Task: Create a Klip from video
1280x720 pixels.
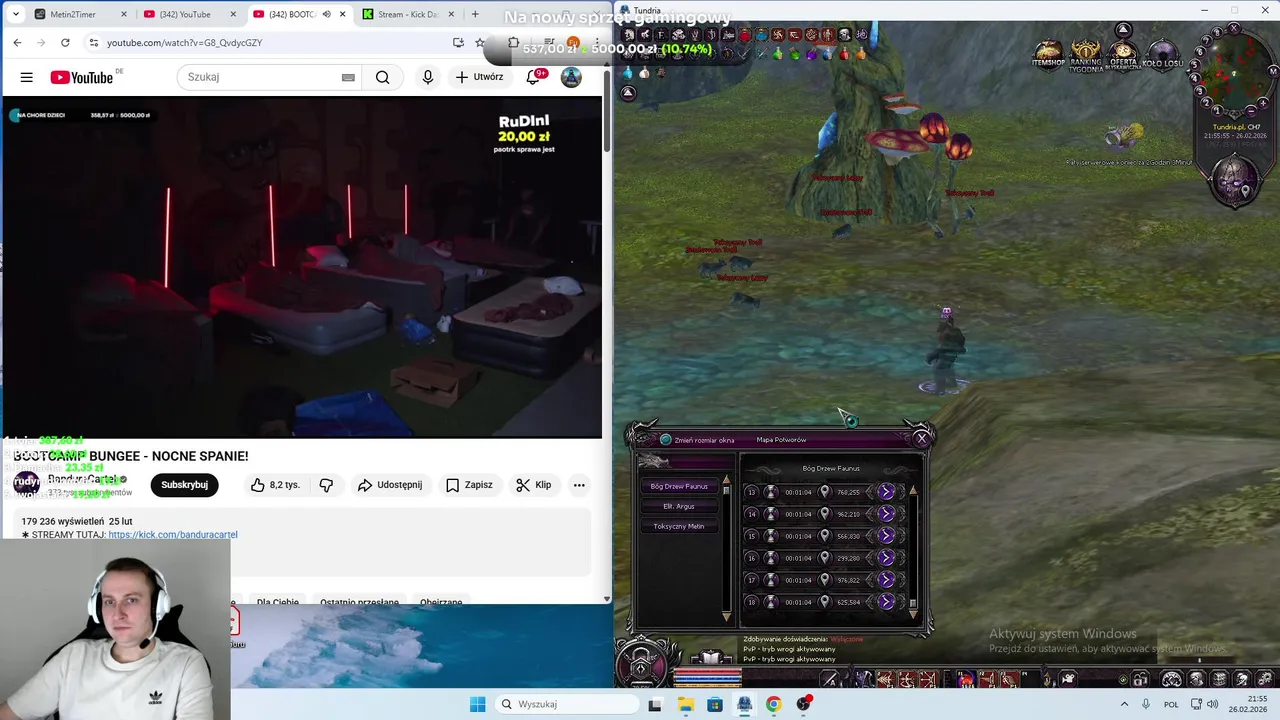Action: [x=534, y=485]
